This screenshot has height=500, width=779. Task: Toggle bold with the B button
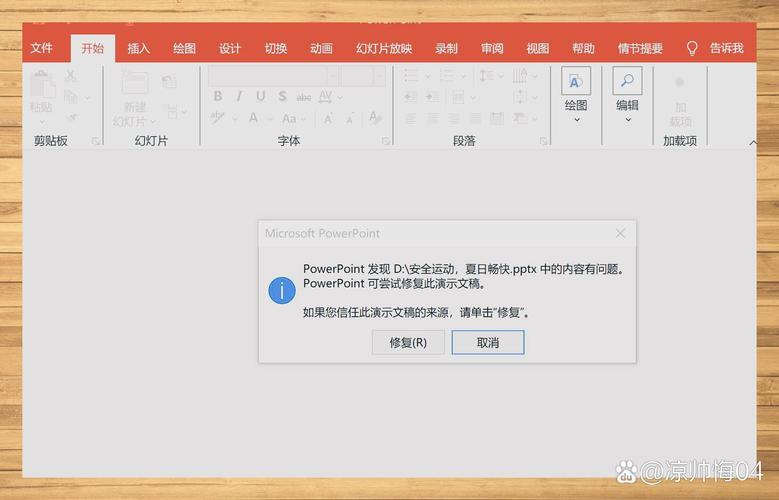point(218,96)
